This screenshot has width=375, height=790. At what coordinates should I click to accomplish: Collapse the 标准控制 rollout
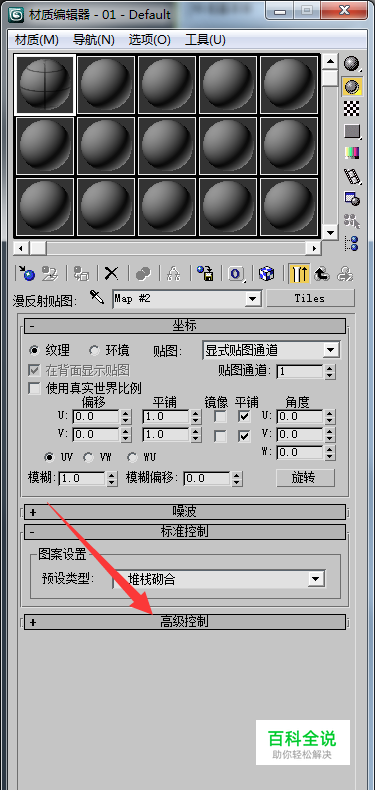(x=184, y=532)
